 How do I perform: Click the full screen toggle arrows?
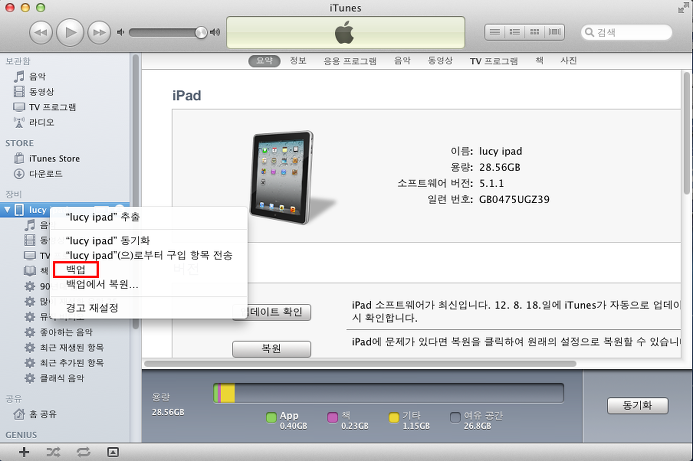683,8
